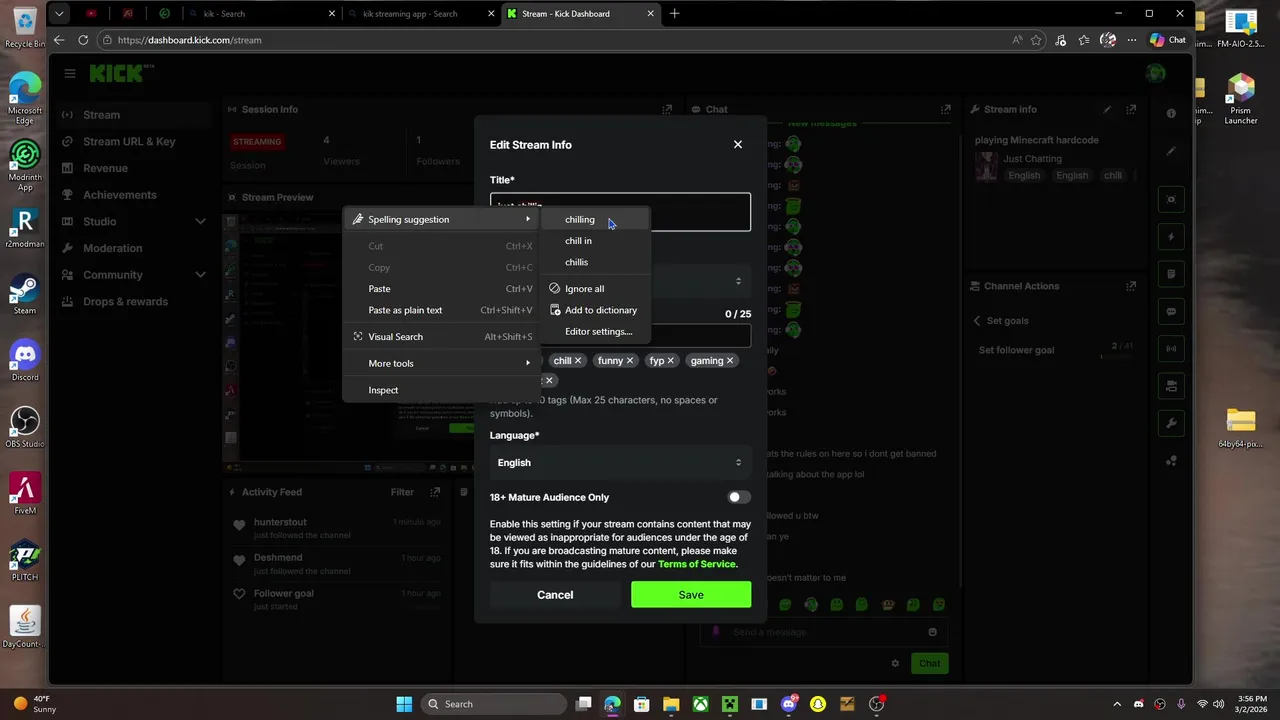Screen dimensions: 1280x720
Task: Click the edit pencil in Stream info header
Action: tap(1107, 109)
